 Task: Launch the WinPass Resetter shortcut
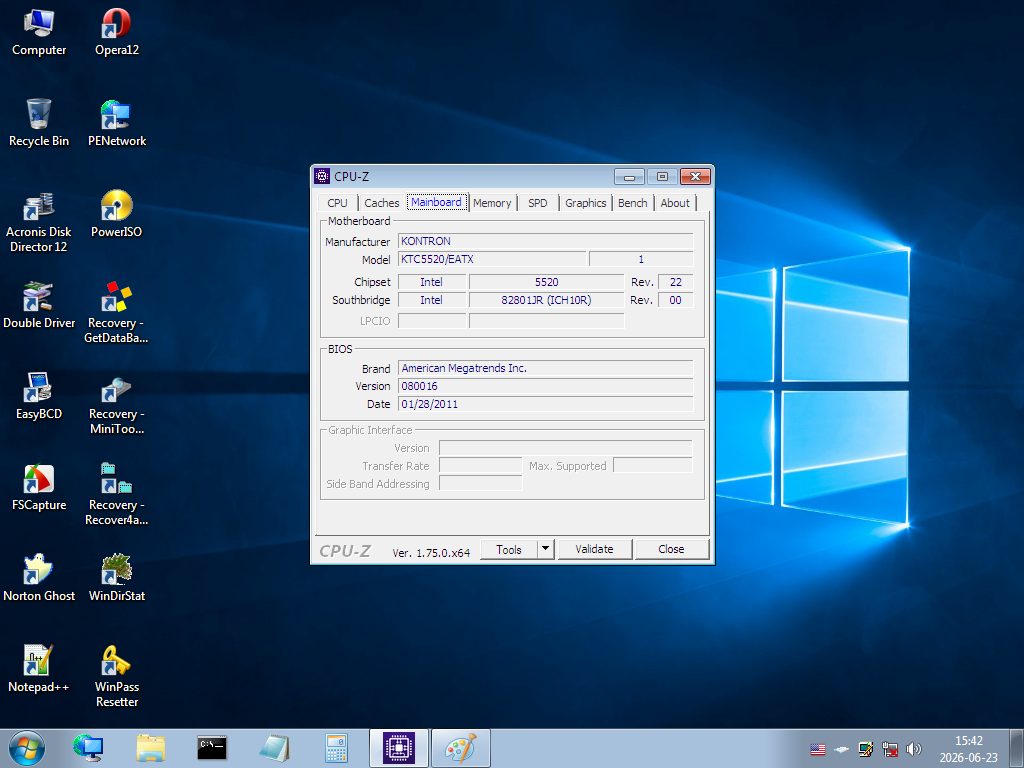(116, 676)
